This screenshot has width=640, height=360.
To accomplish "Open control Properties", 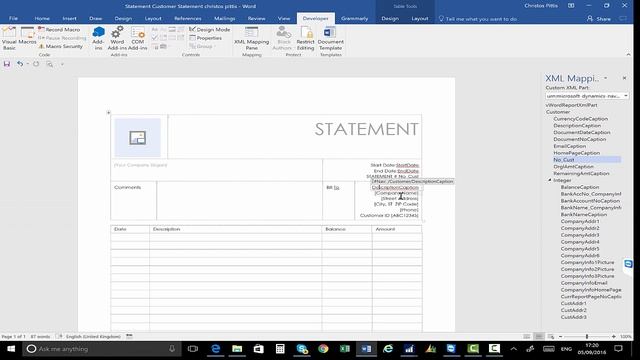I will [206, 38].
